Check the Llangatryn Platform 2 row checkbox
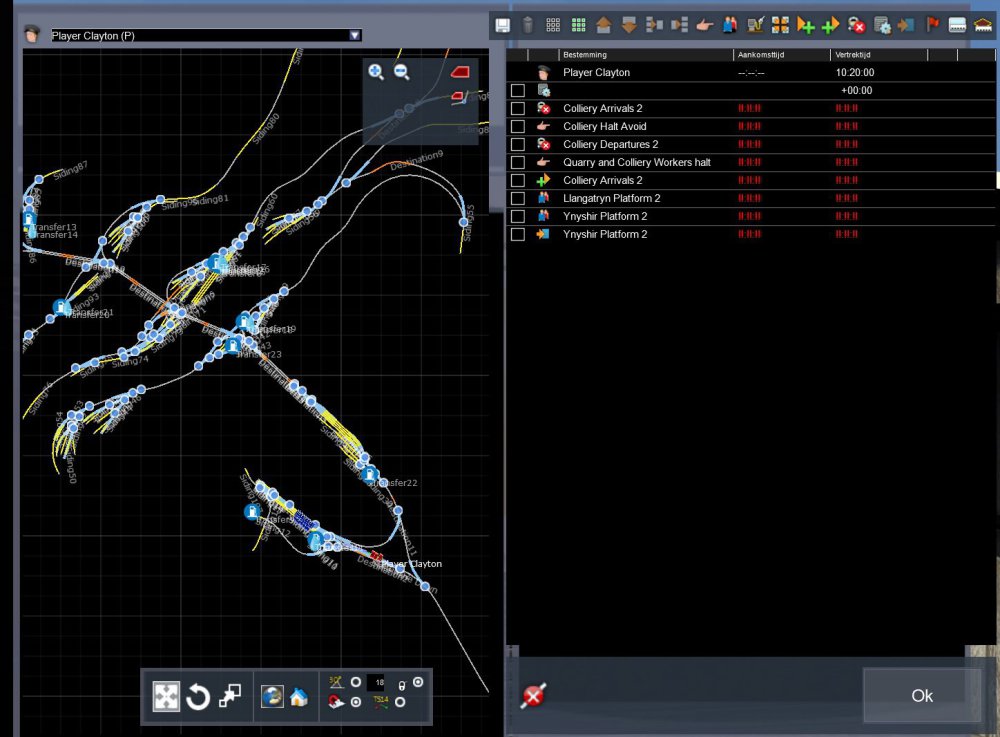Image resolution: width=1000 pixels, height=737 pixels. coord(518,199)
